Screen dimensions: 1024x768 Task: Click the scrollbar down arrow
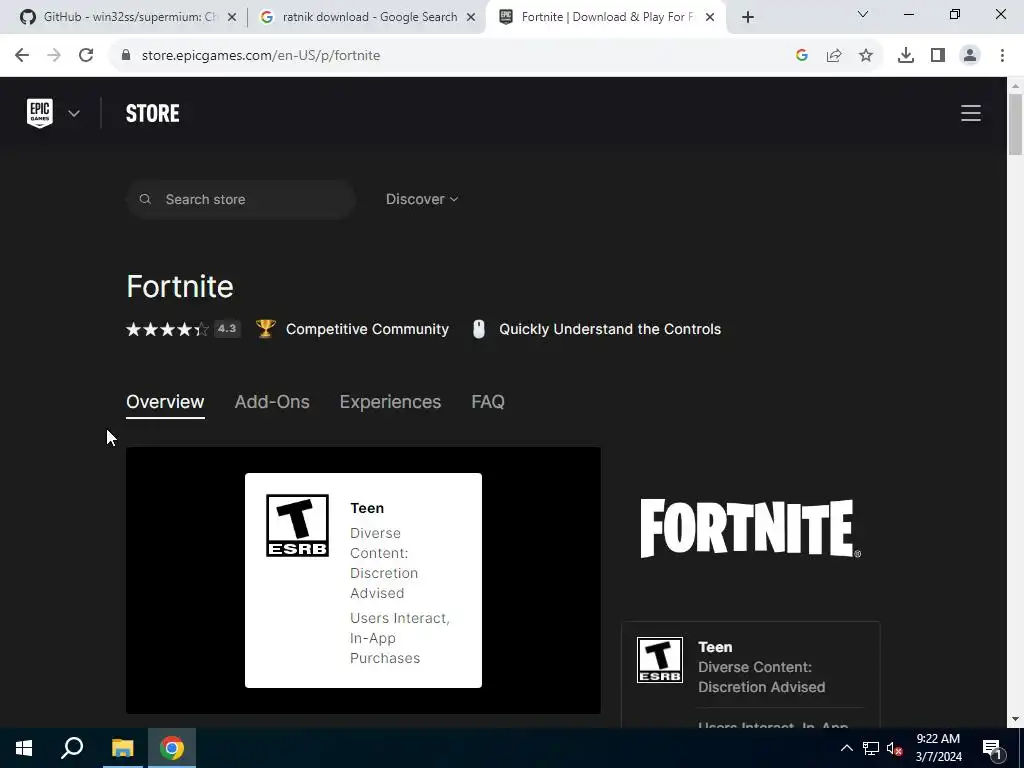click(x=1015, y=720)
